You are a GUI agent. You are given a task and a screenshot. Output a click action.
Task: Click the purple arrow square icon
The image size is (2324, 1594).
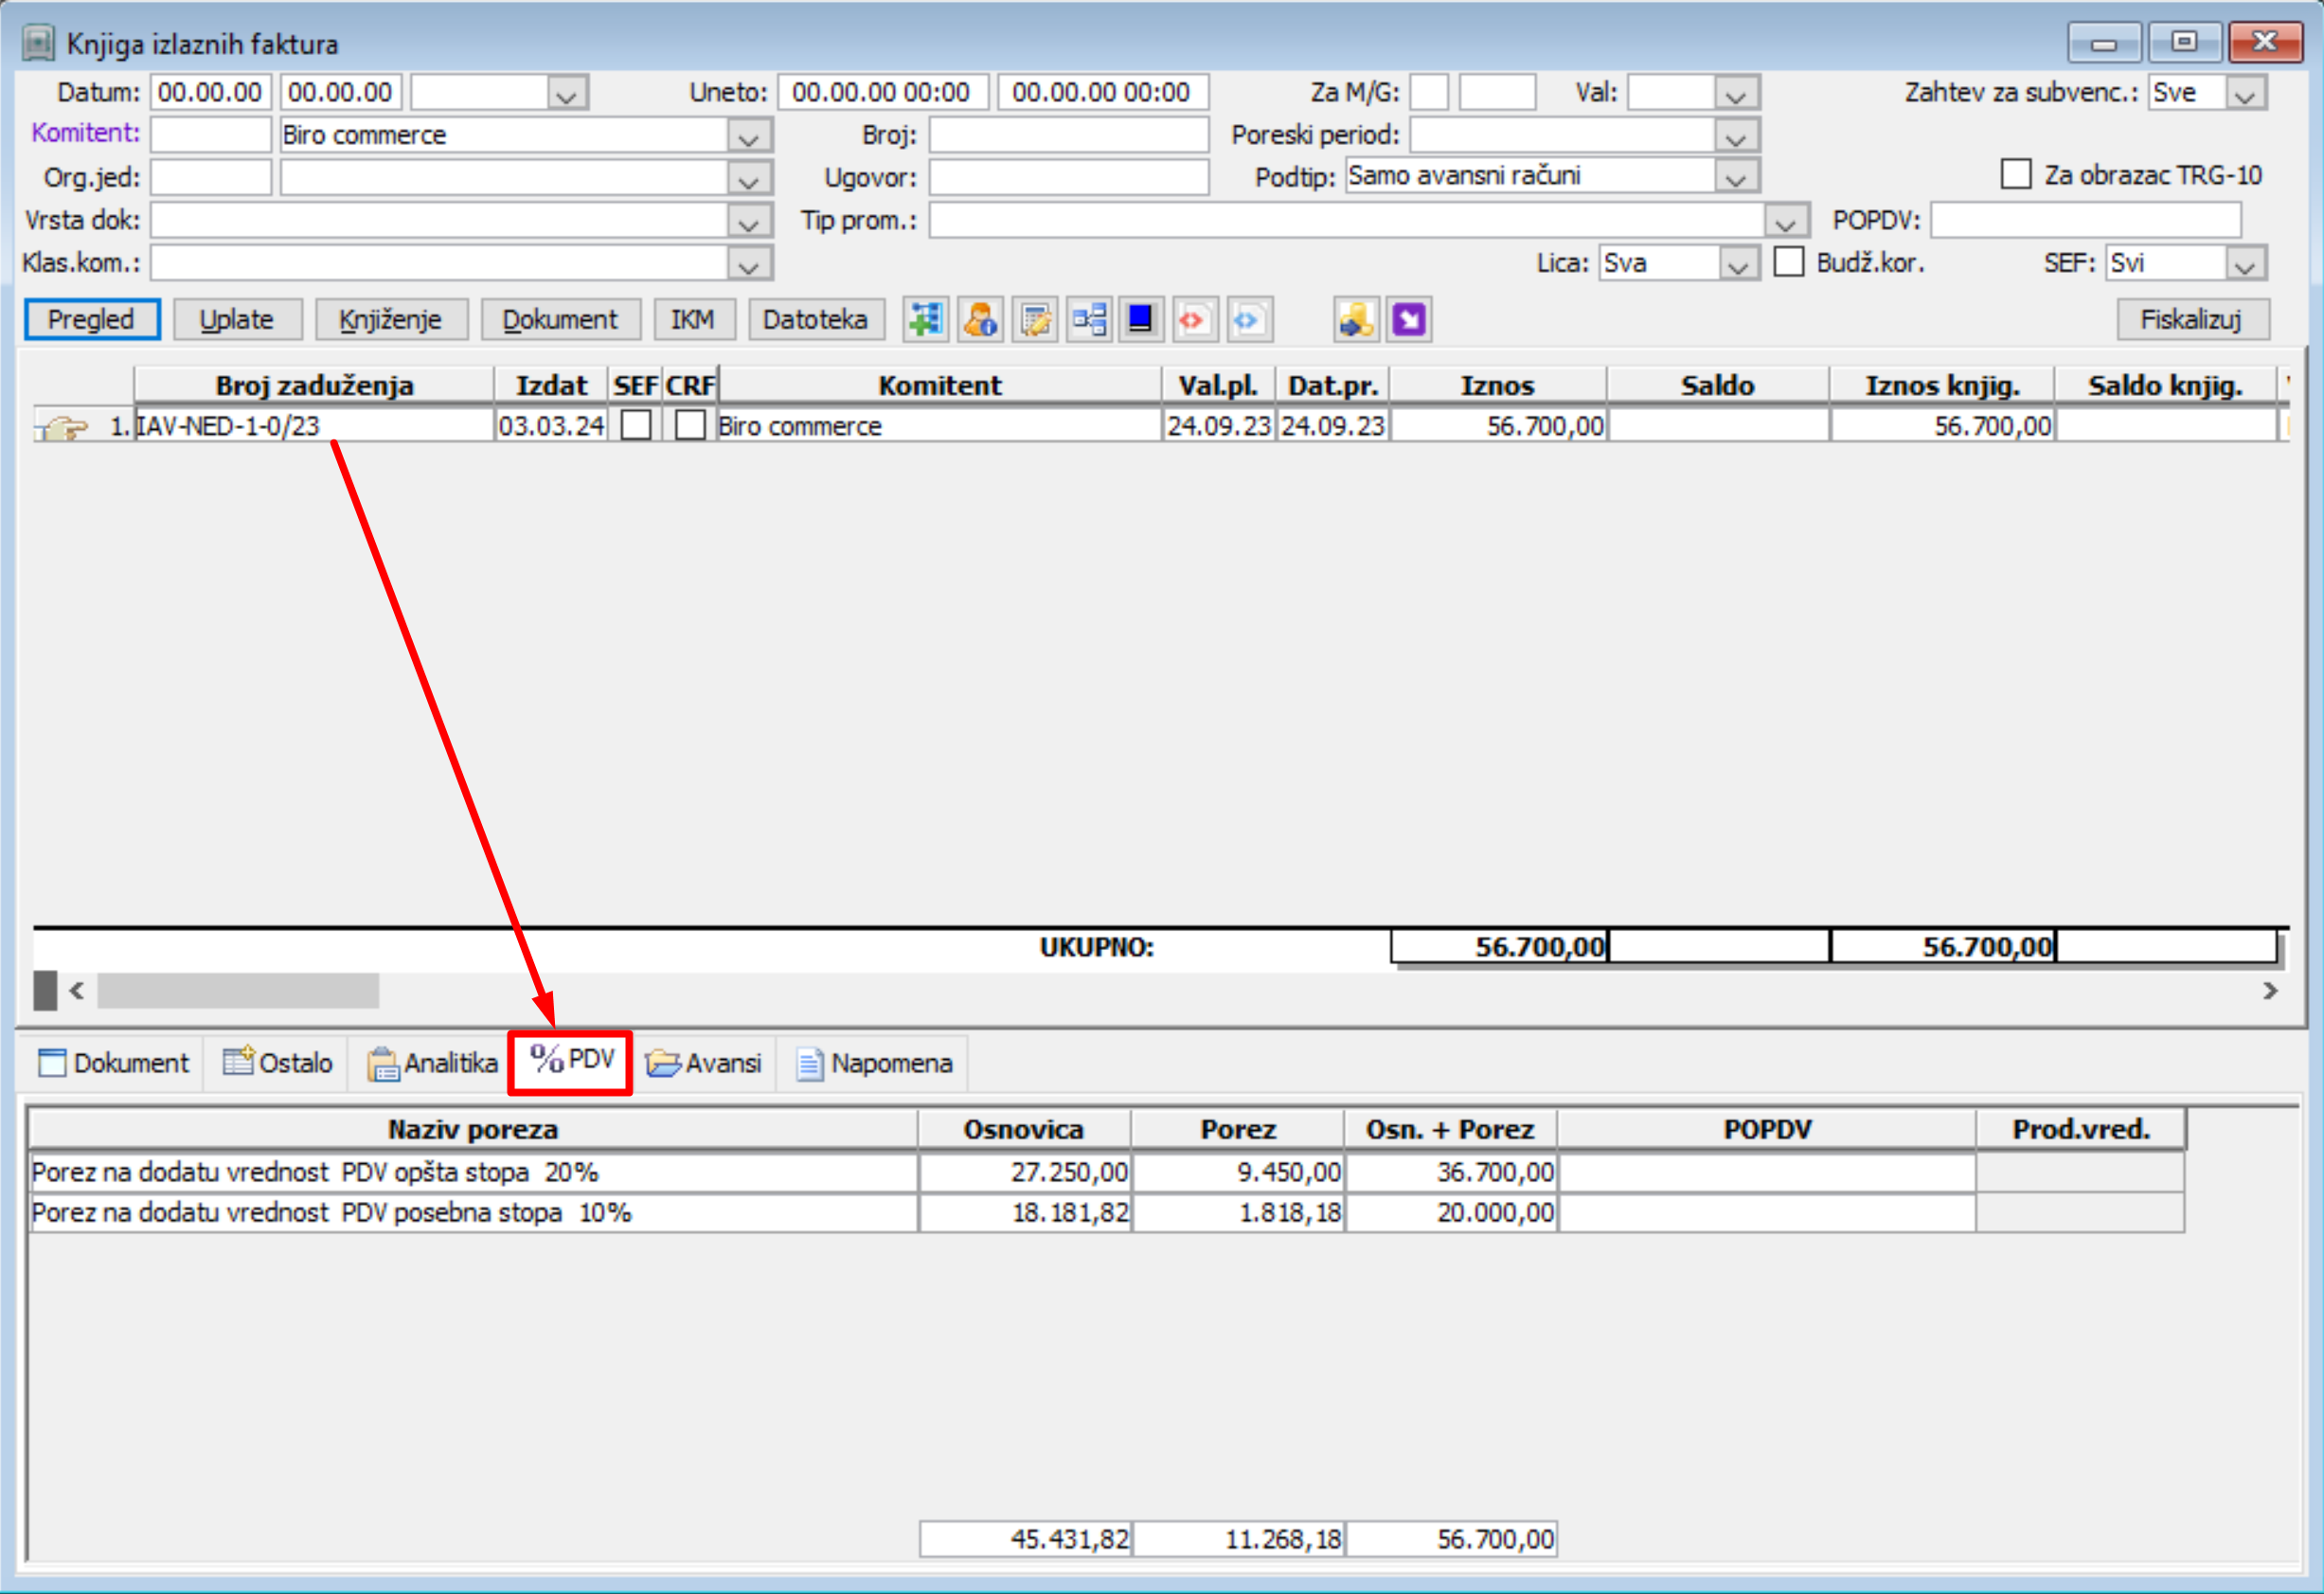point(1409,320)
